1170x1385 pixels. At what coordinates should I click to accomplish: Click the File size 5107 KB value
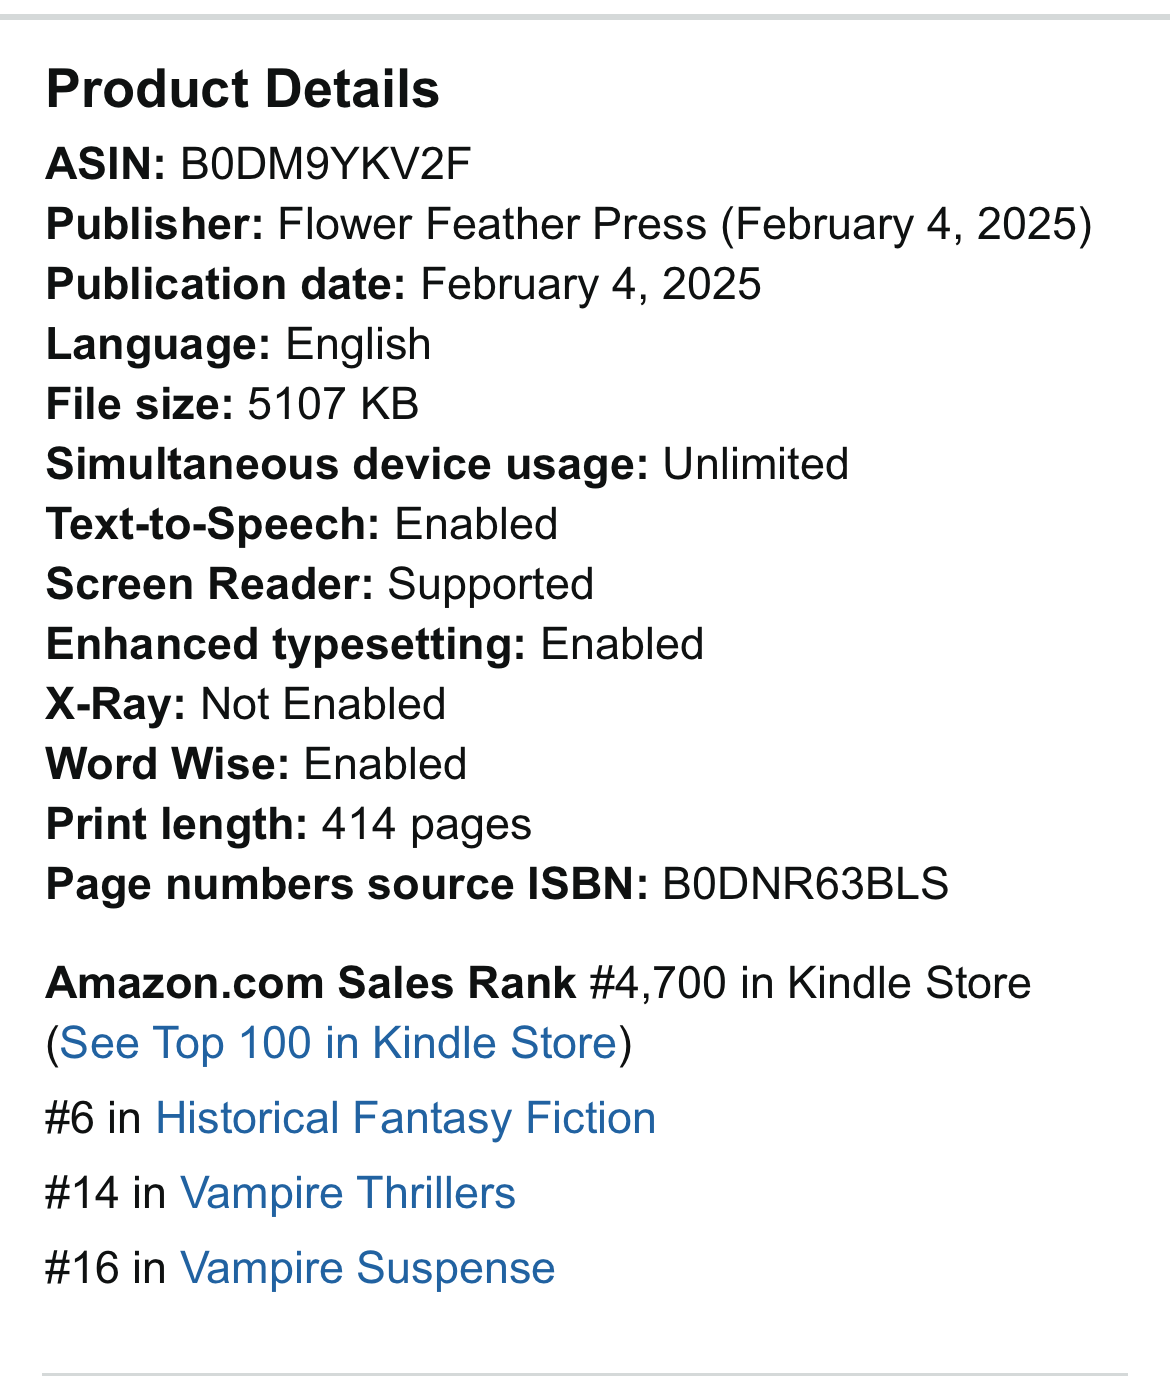click(333, 404)
